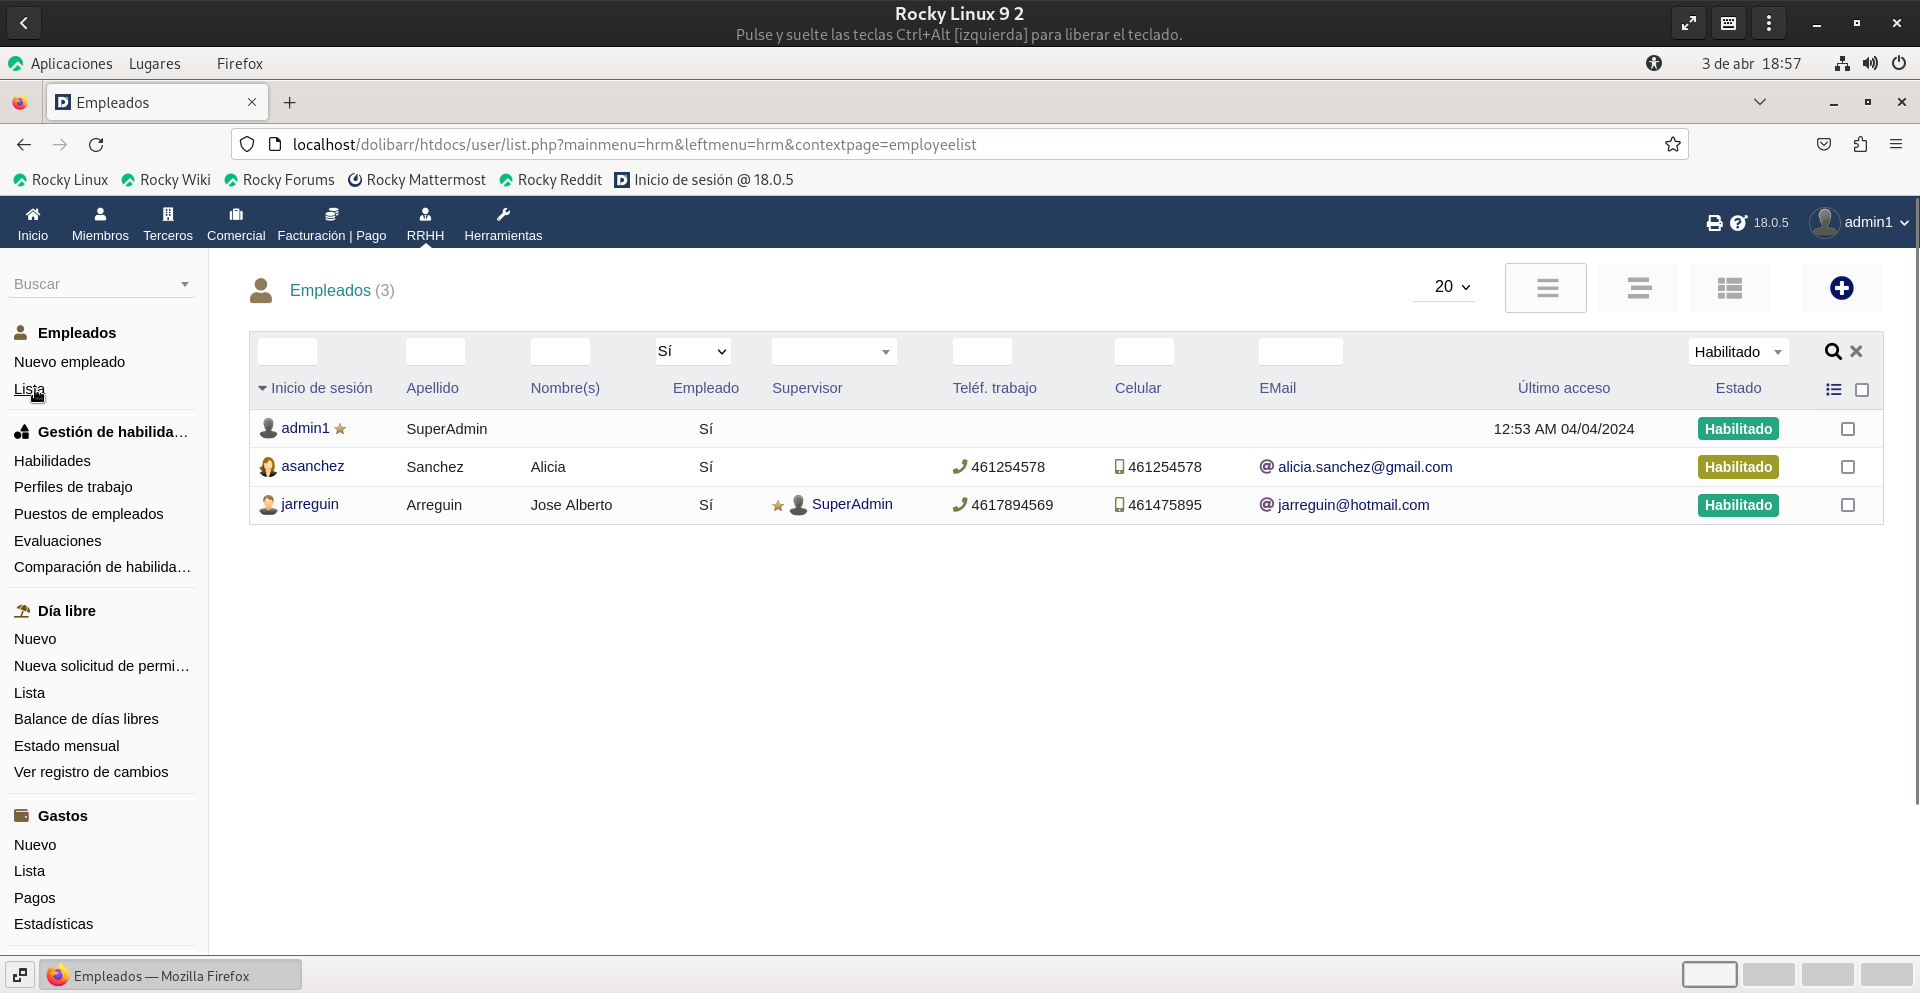Tick the checkbox for admin1 row

[x=1847, y=429]
